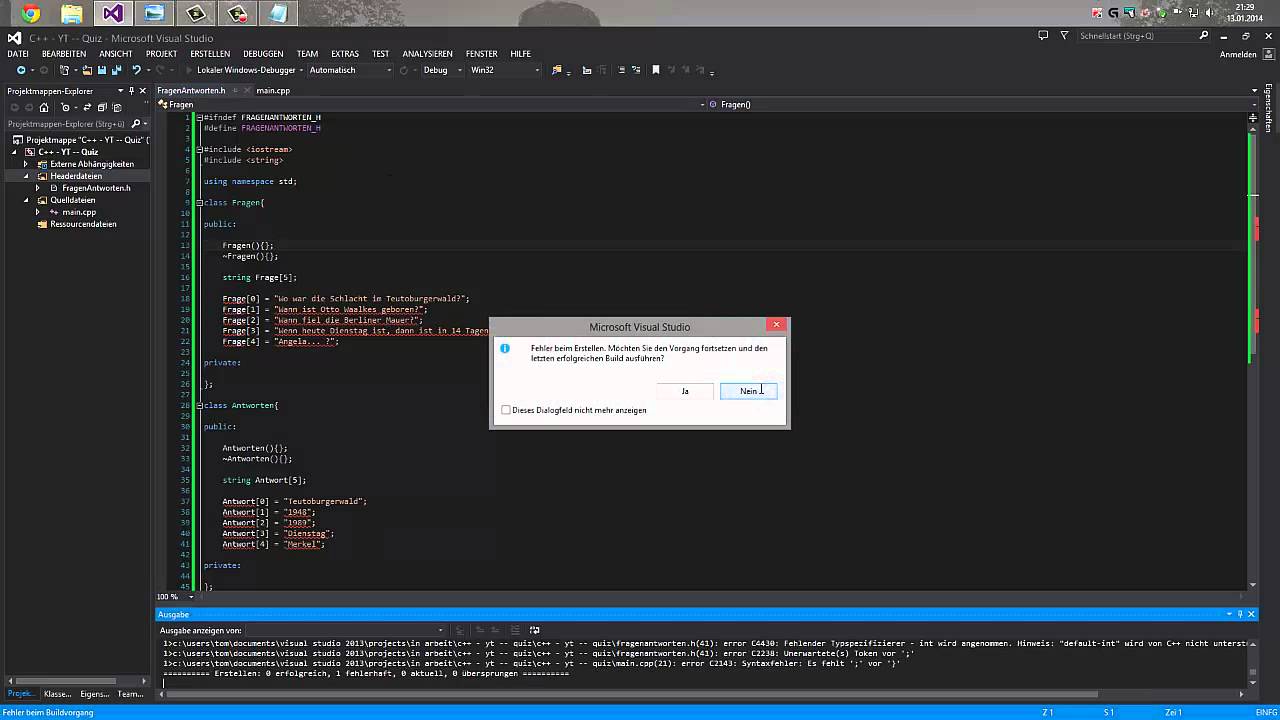
Task: Click the account avatar icon next to Anmelden
Action: (x=1266, y=54)
